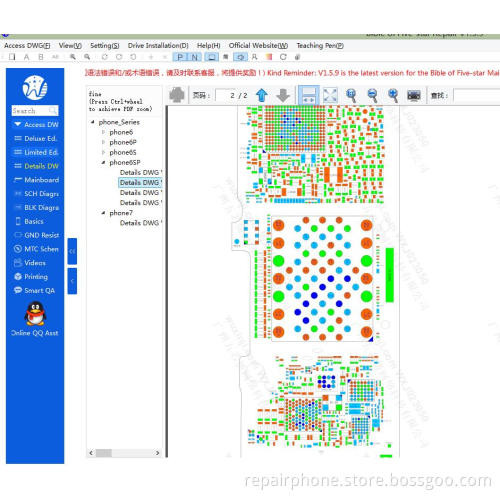The image size is (500, 500).
Task: Expand the phone6 tree node
Action: 103,132
